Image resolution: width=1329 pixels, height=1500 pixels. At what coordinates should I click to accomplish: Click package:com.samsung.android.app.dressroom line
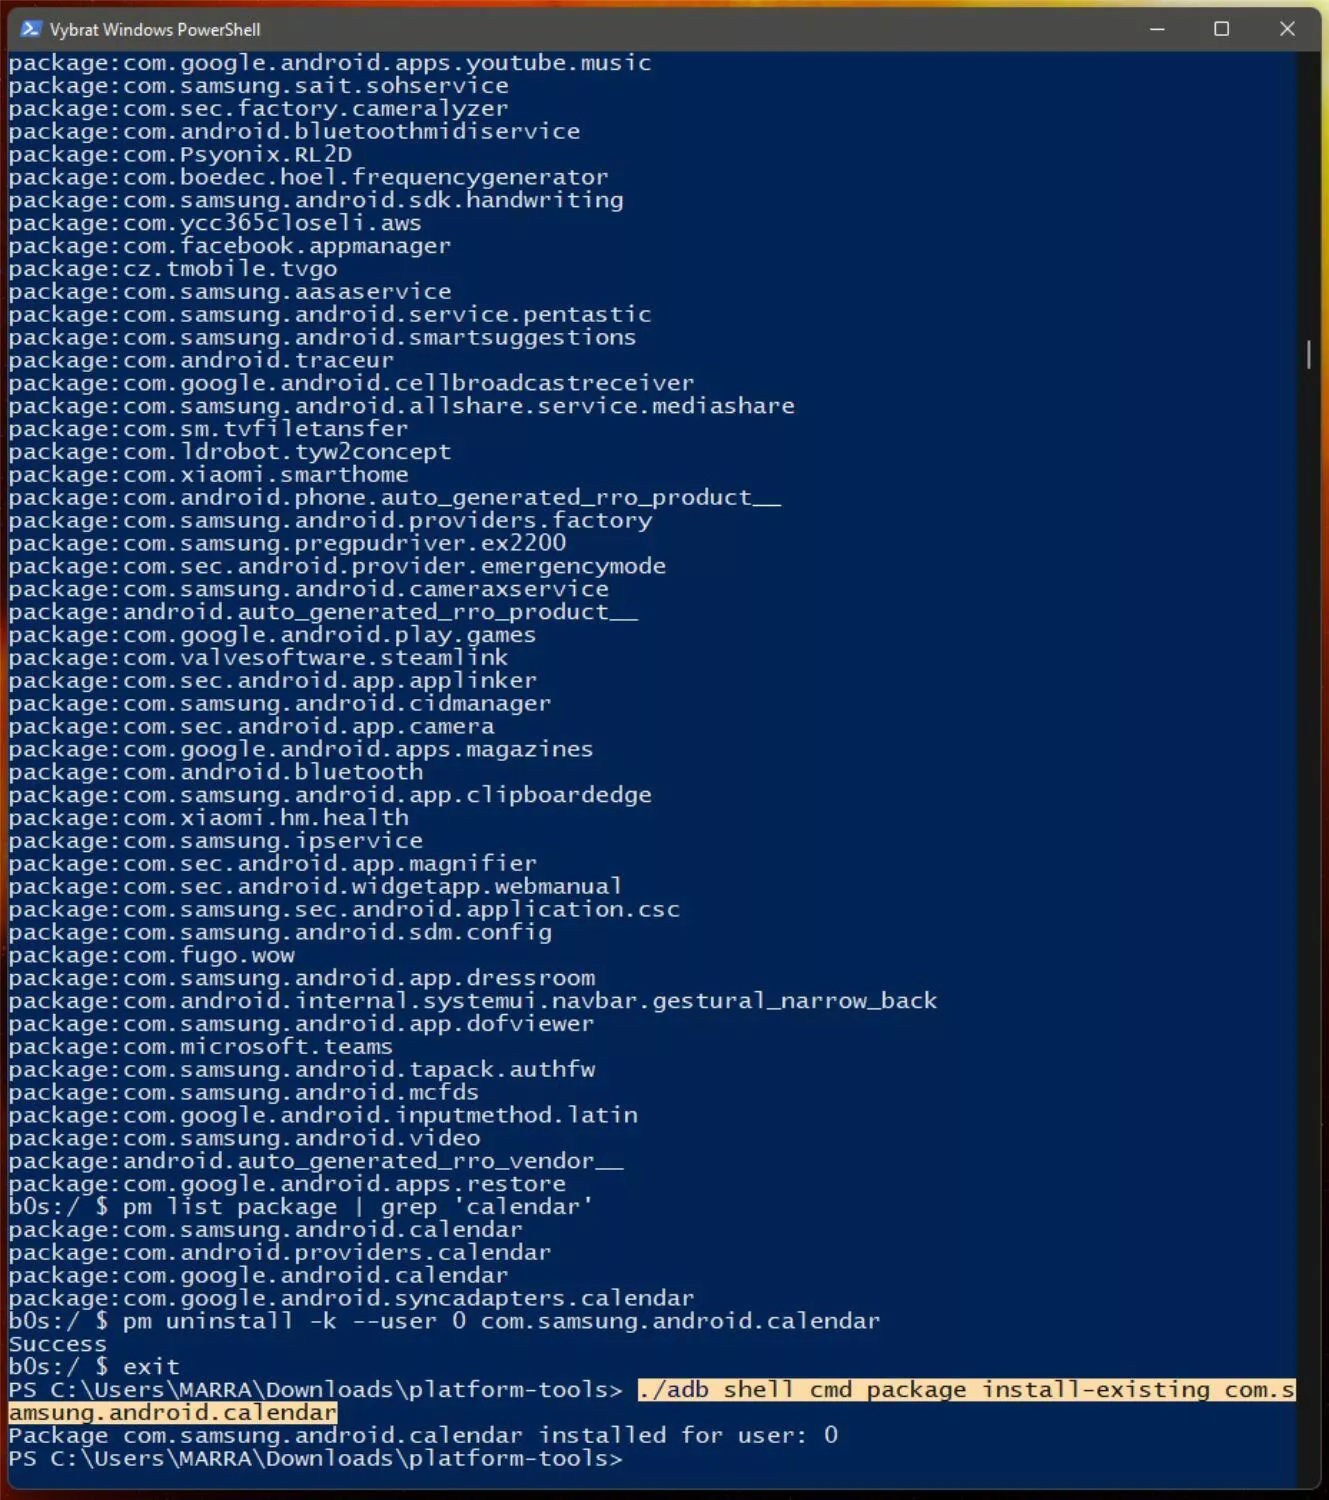tap(302, 980)
